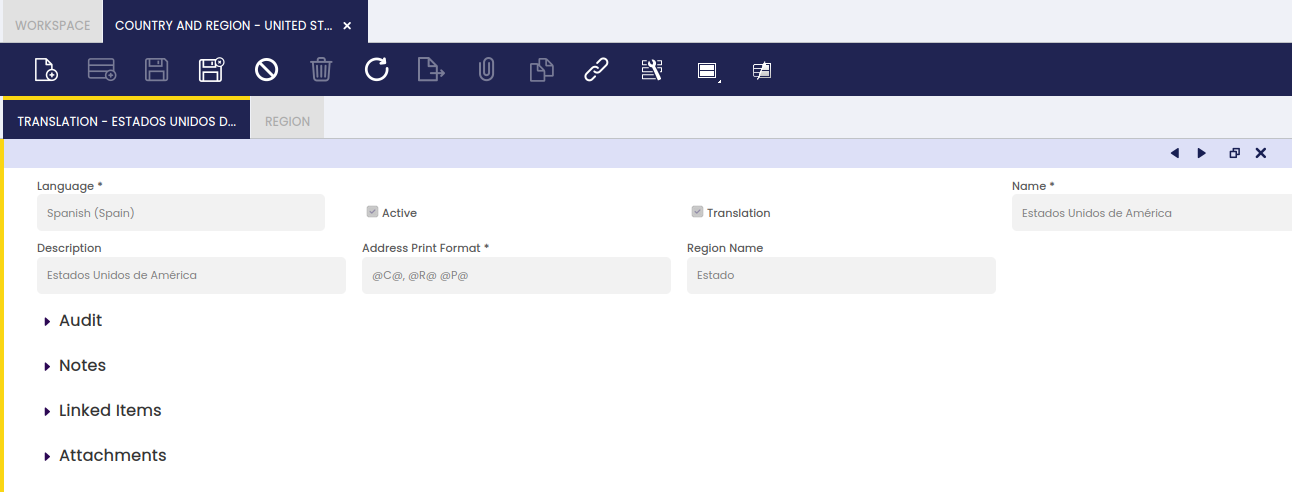Click the Delete trash can icon

click(321, 70)
